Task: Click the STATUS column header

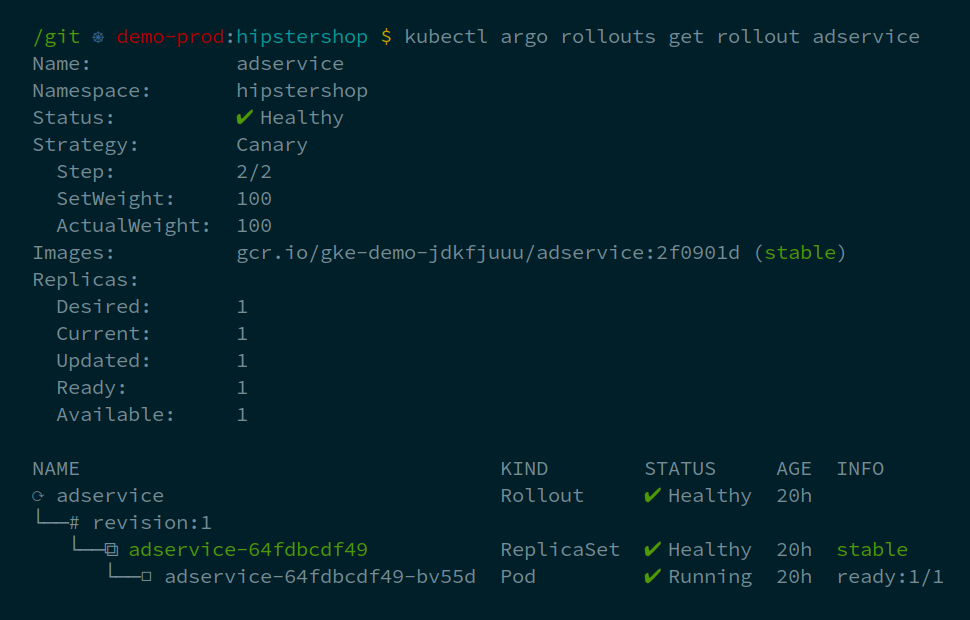Action: [x=680, y=468]
